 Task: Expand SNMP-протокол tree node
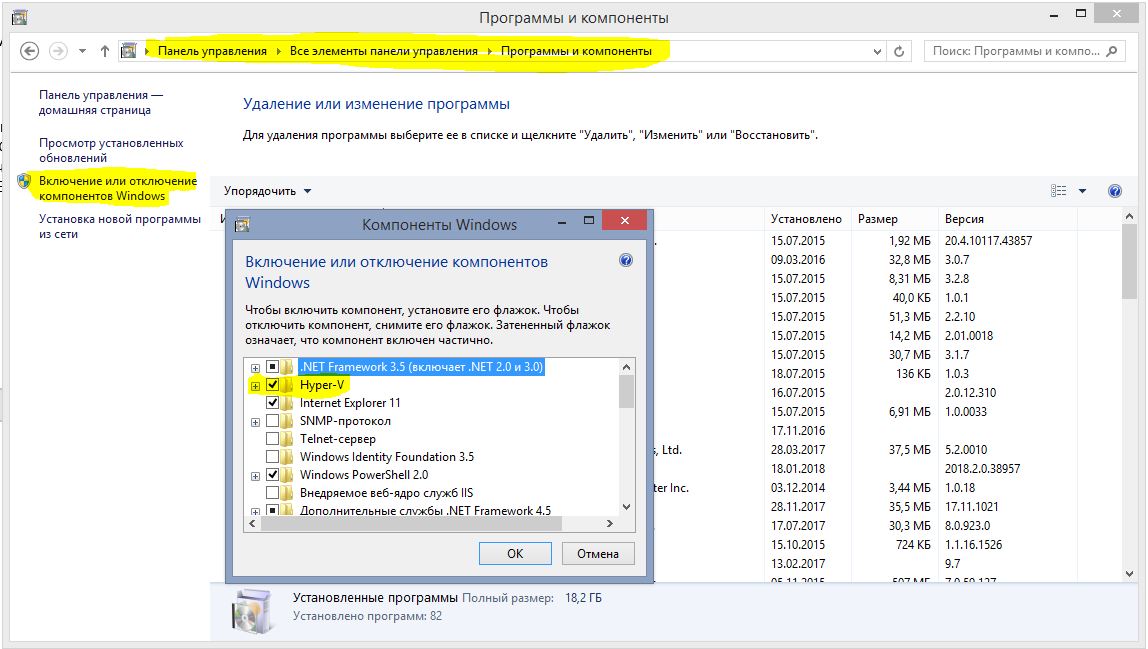(x=255, y=422)
